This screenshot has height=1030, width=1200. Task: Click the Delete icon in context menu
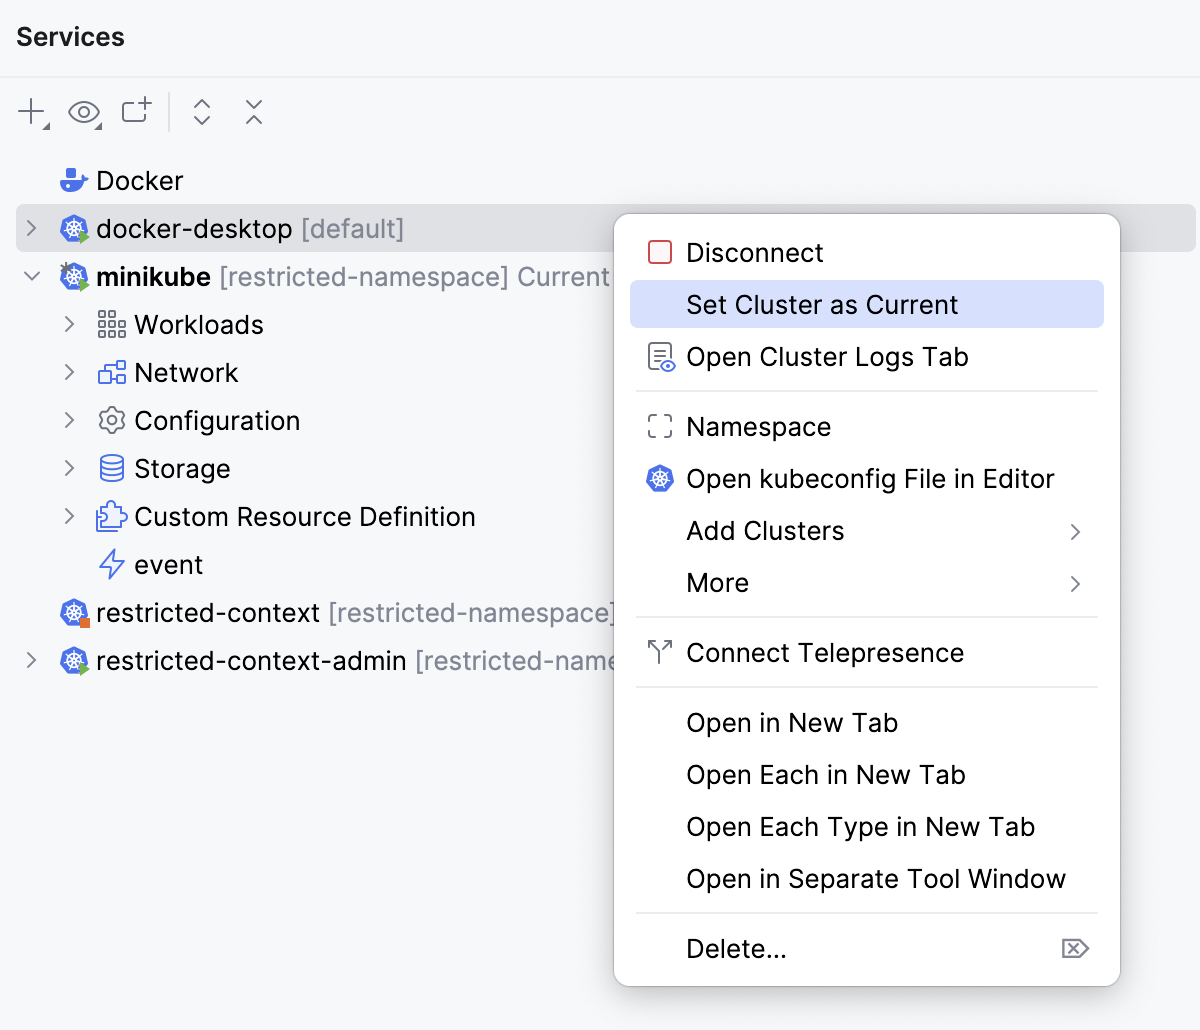coord(1074,949)
